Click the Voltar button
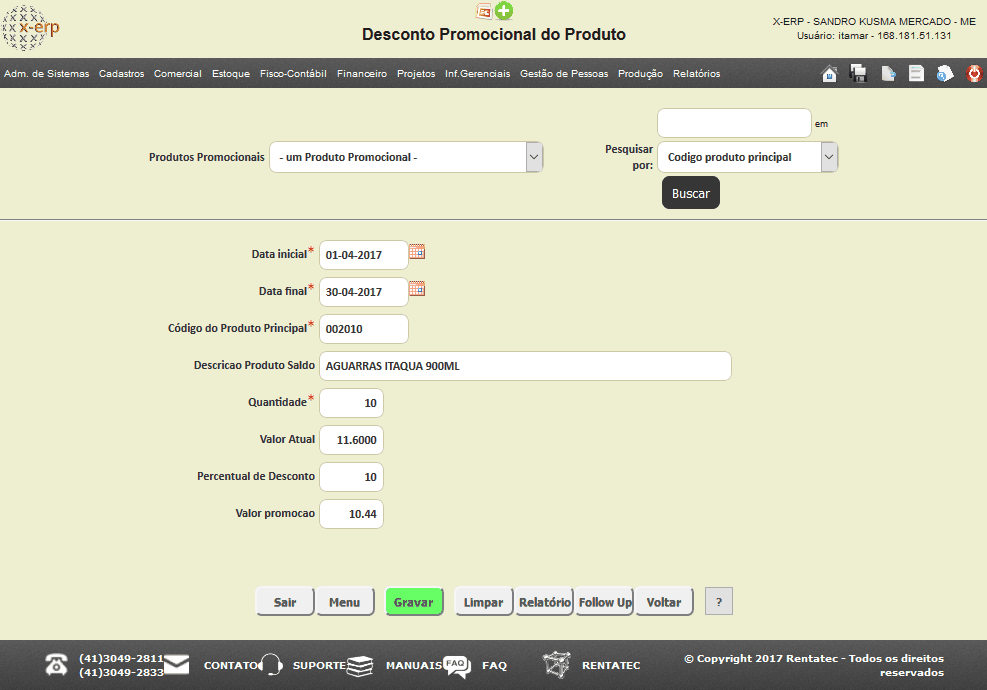Image resolution: width=987 pixels, height=690 pixels. tap(664, 602)
